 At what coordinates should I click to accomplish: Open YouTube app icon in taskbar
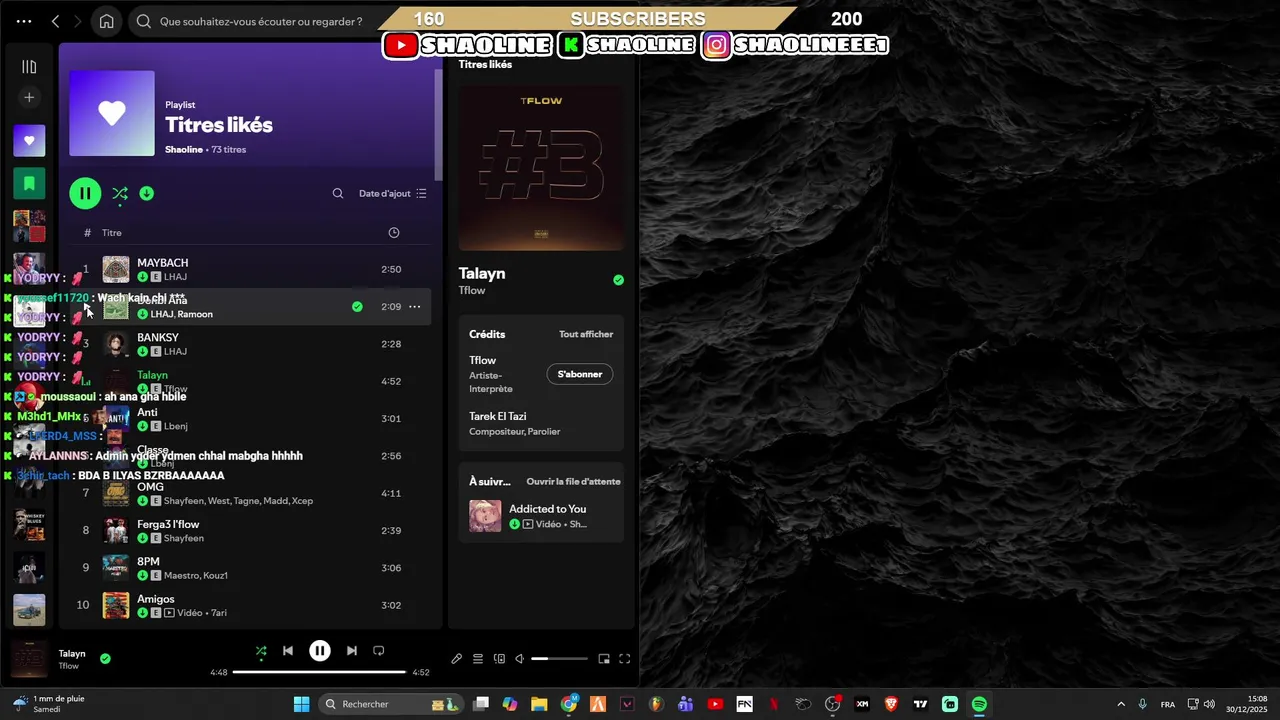(715, 704)
